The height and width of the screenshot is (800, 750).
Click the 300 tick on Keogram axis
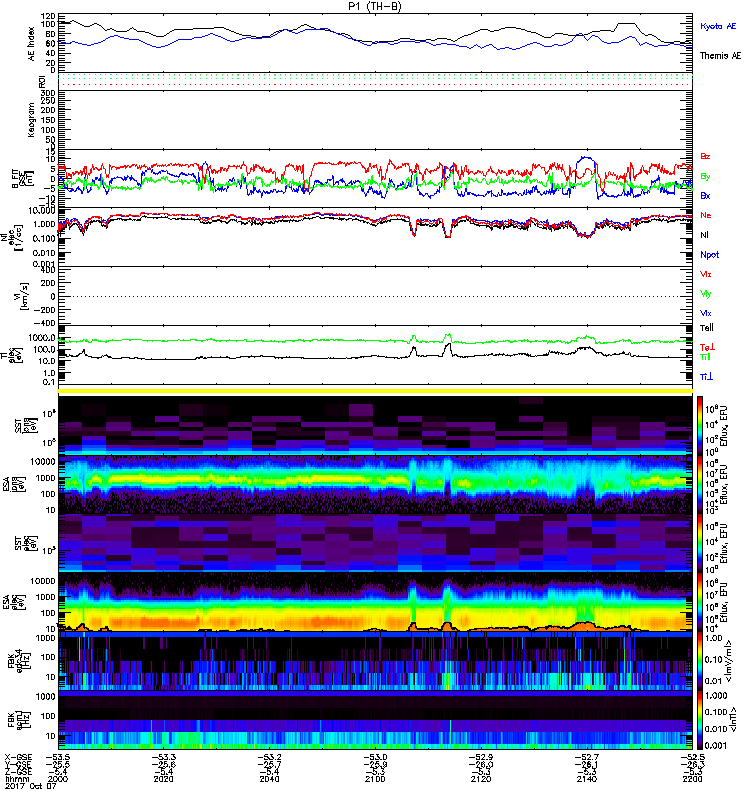[x=48, y=93]
